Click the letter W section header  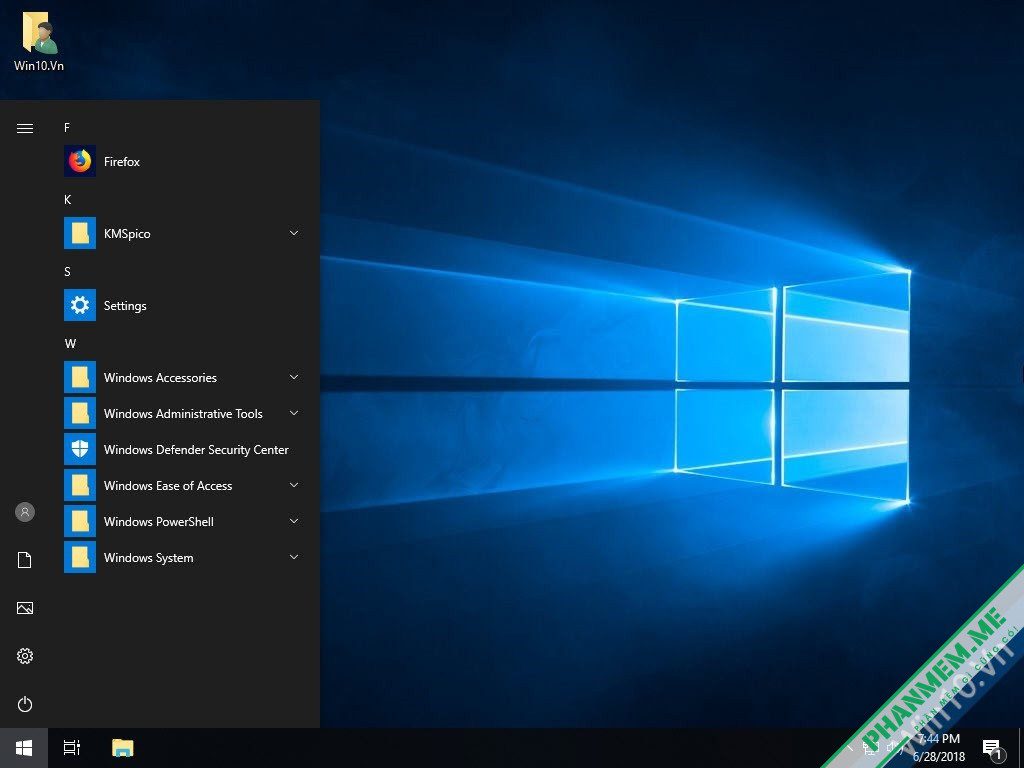point(70,344)
